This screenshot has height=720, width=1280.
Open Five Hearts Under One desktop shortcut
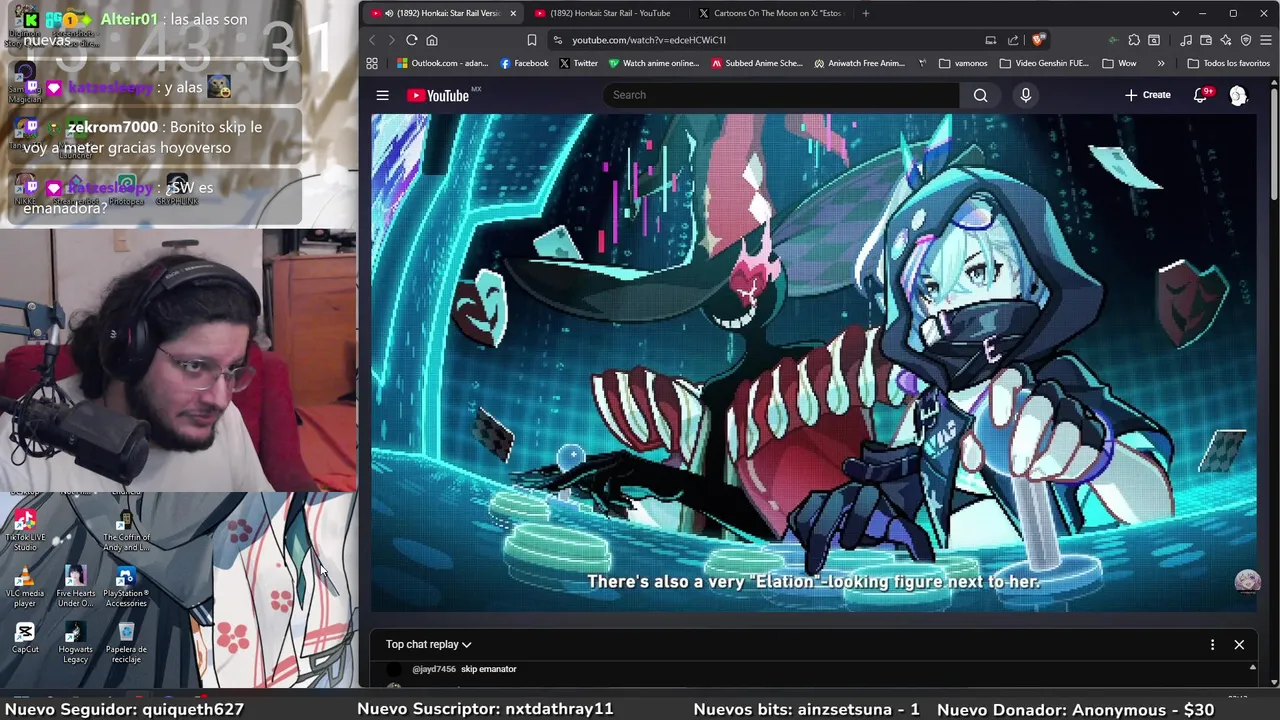(x=75, y=587)
